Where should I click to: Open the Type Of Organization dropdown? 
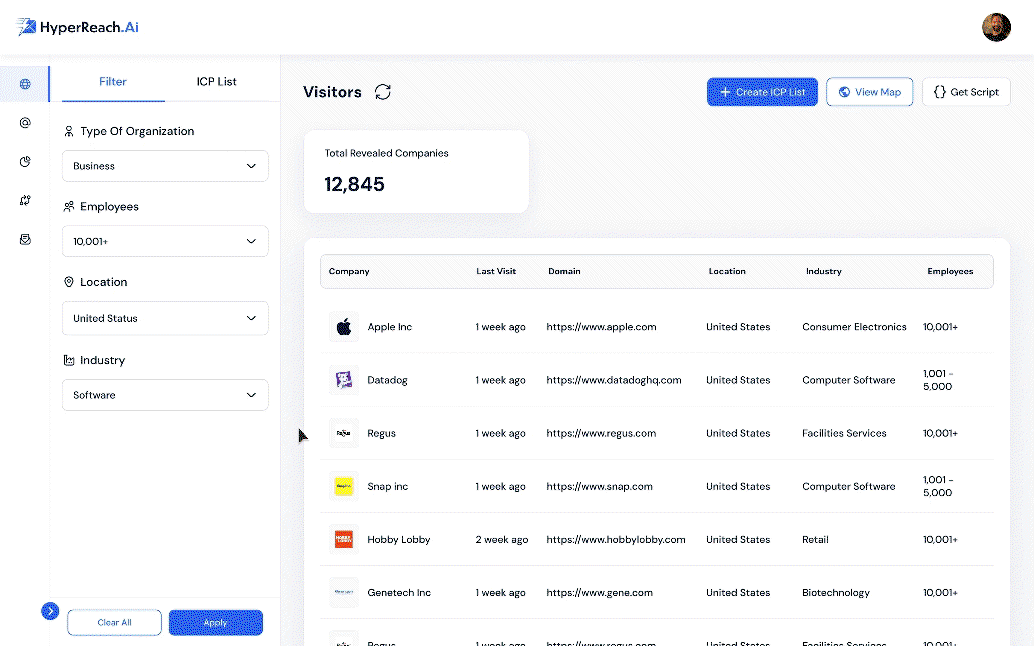coord(165,166)
